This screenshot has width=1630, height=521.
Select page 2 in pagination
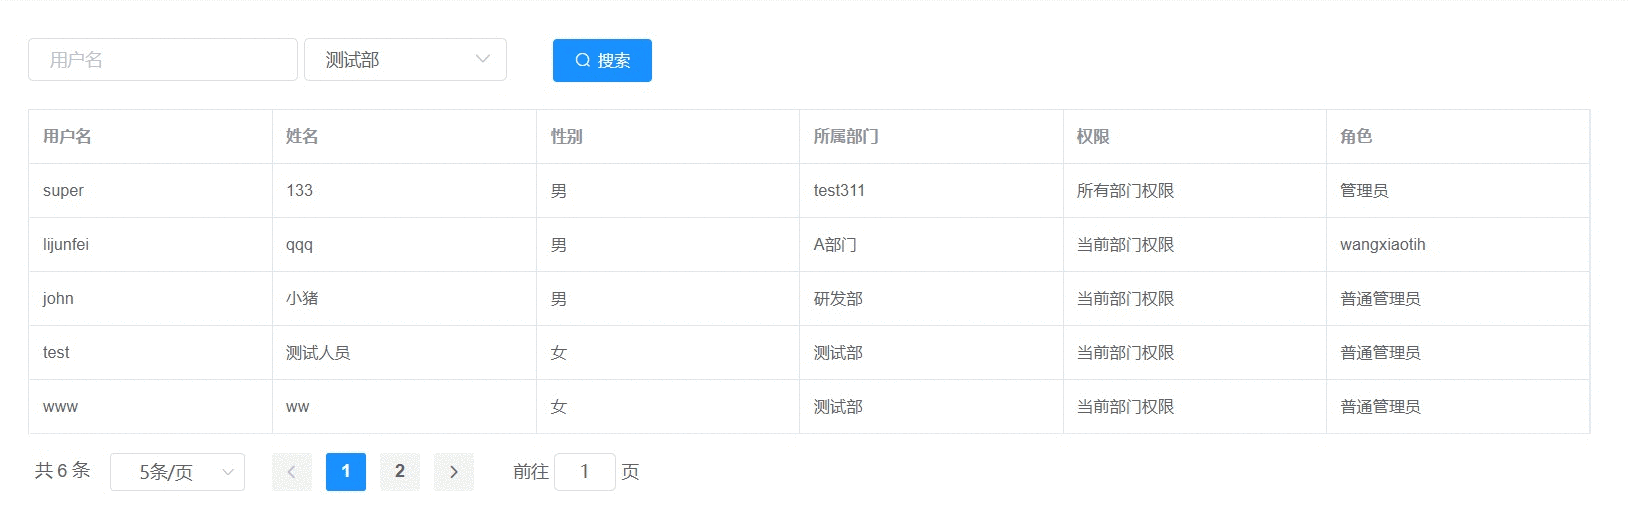tap(400, 472)
